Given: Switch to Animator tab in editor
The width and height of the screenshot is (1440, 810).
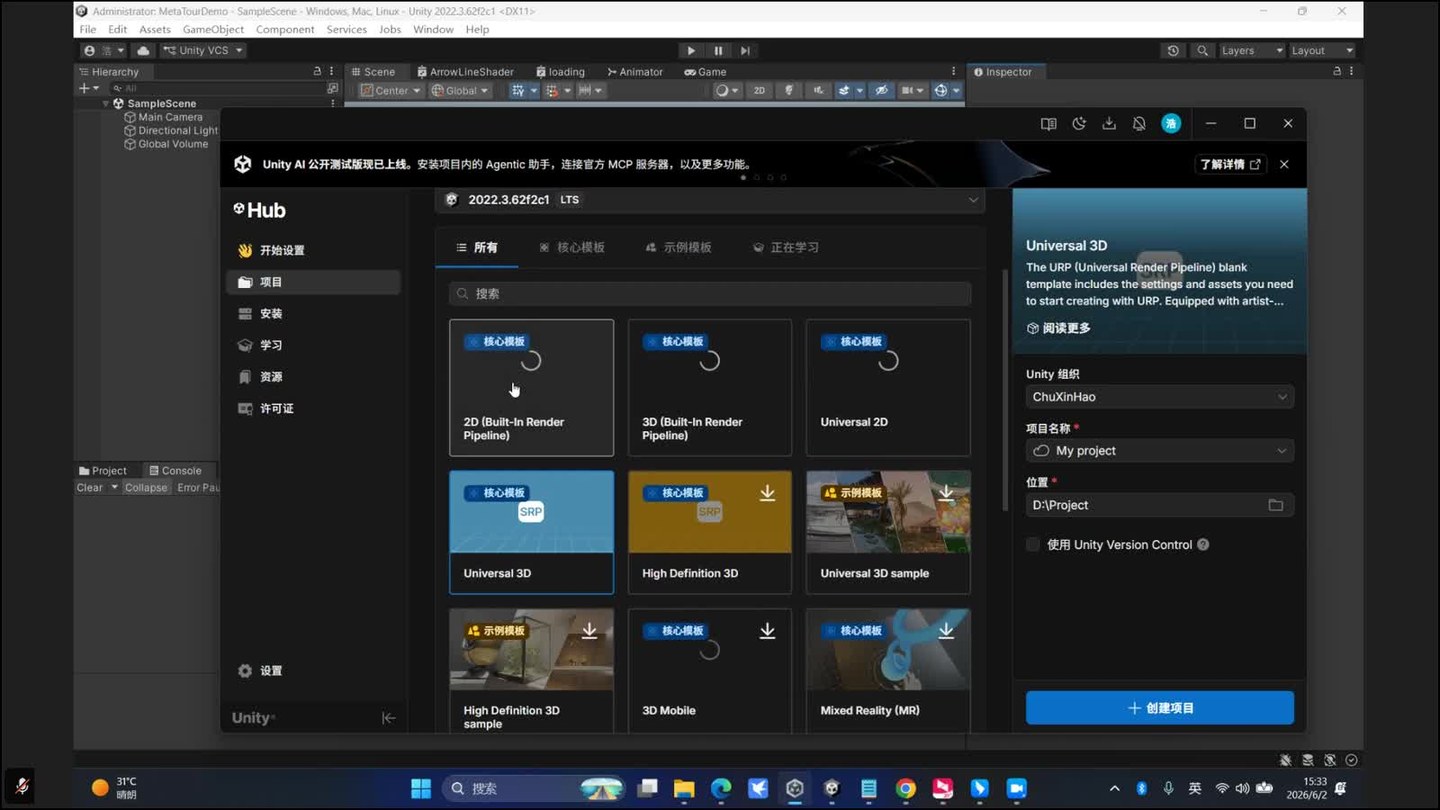Looking at the screenshot, I should pos(635,72).
